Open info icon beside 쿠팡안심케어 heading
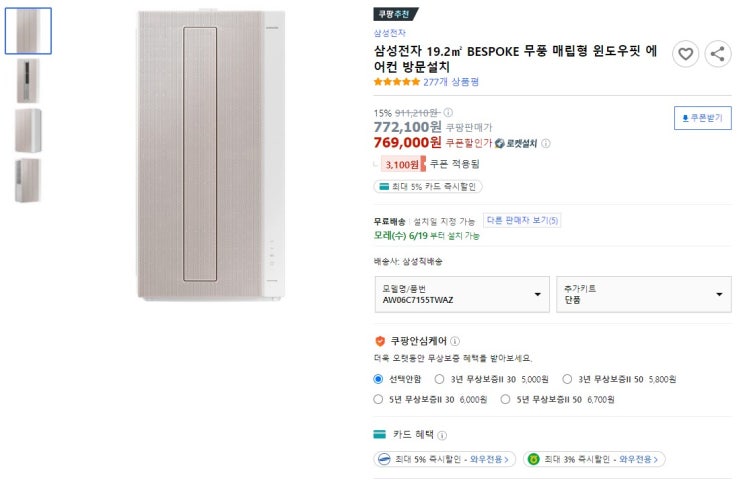 (x=455, y=341)
